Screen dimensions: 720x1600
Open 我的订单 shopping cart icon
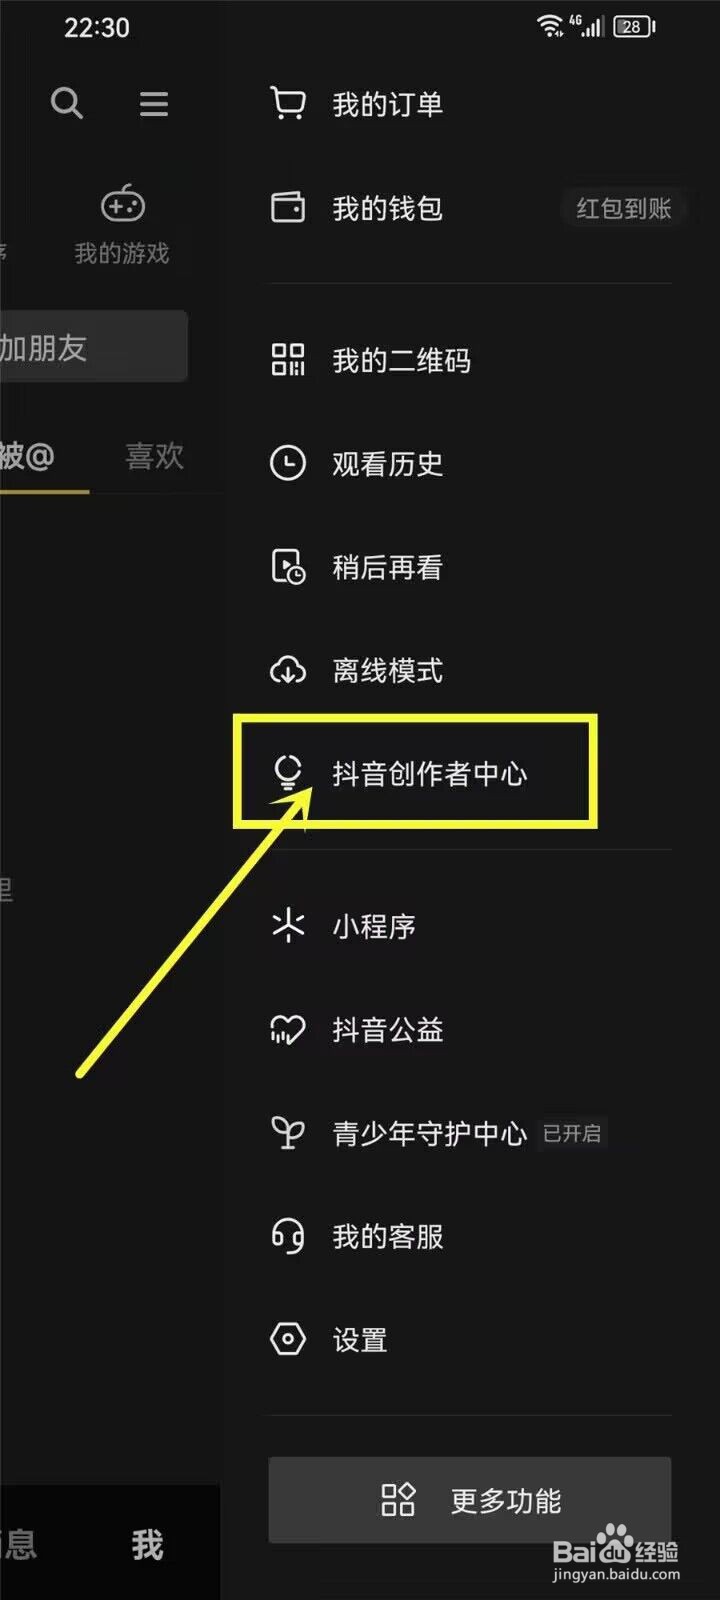click(288, 103)
